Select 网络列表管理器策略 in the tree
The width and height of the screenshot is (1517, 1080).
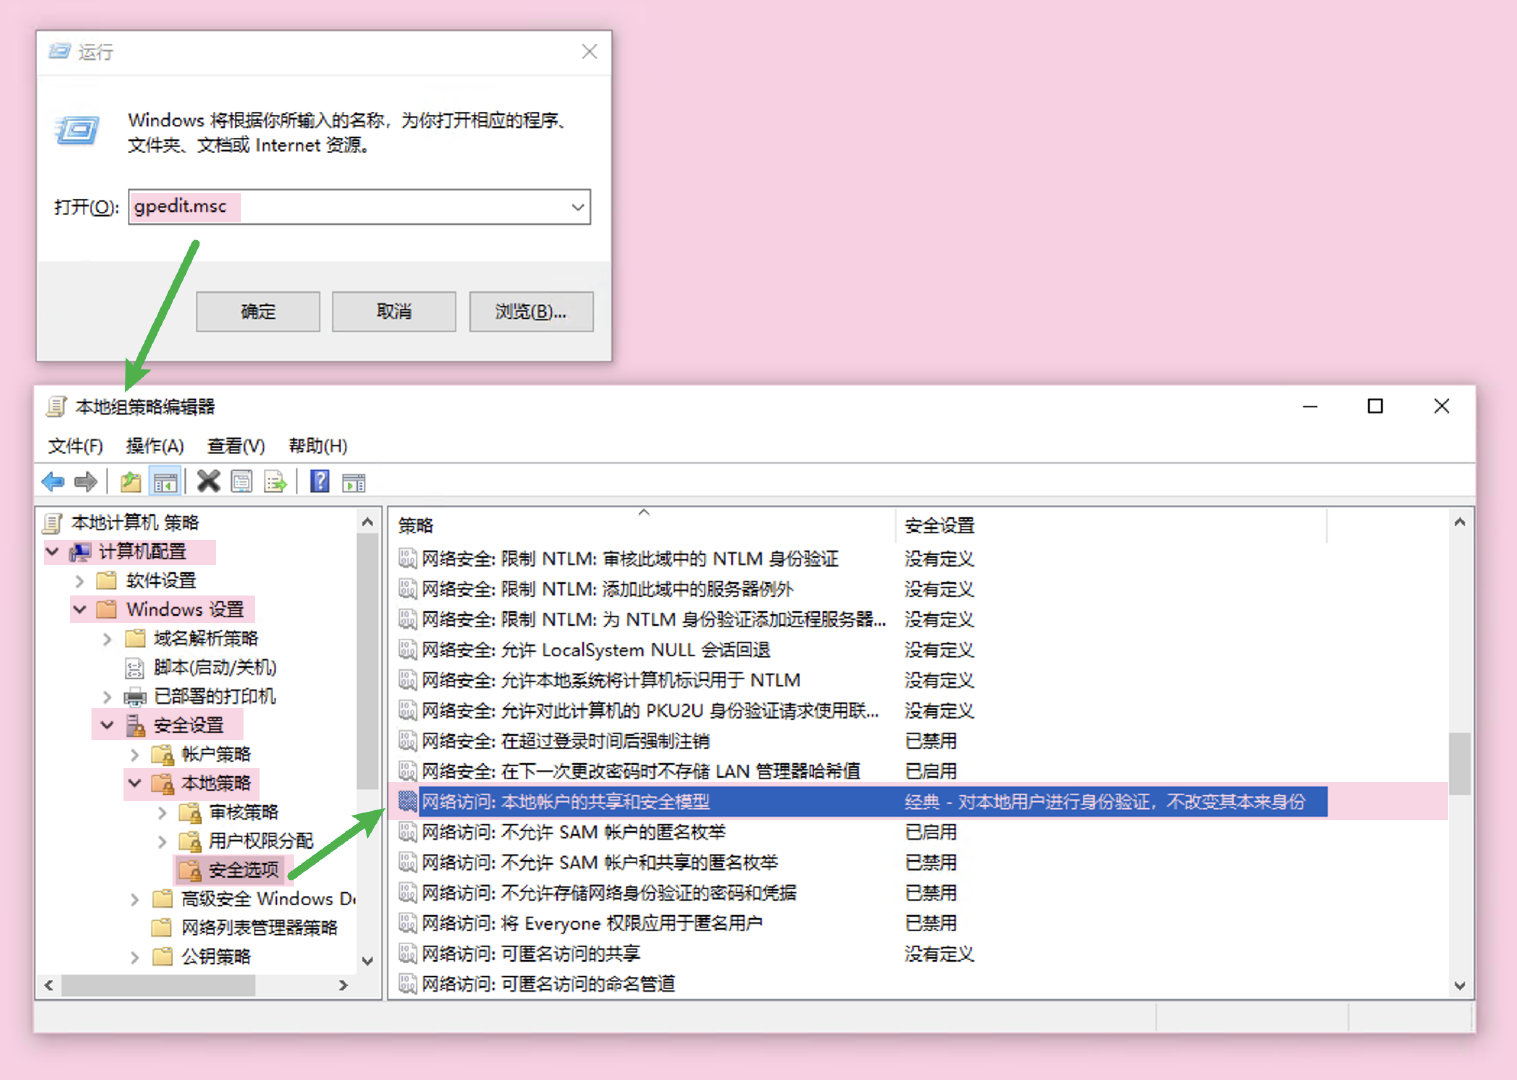[259, 928]
